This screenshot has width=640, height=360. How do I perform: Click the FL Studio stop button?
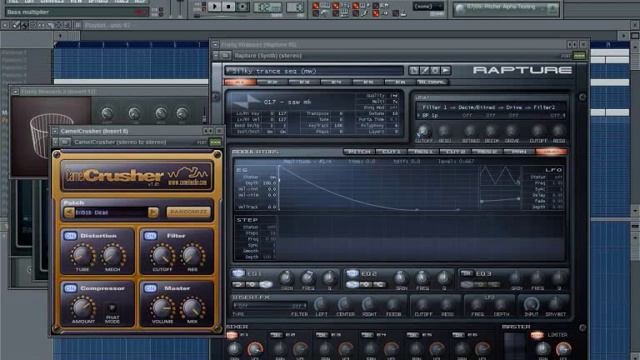click(229, 7)
